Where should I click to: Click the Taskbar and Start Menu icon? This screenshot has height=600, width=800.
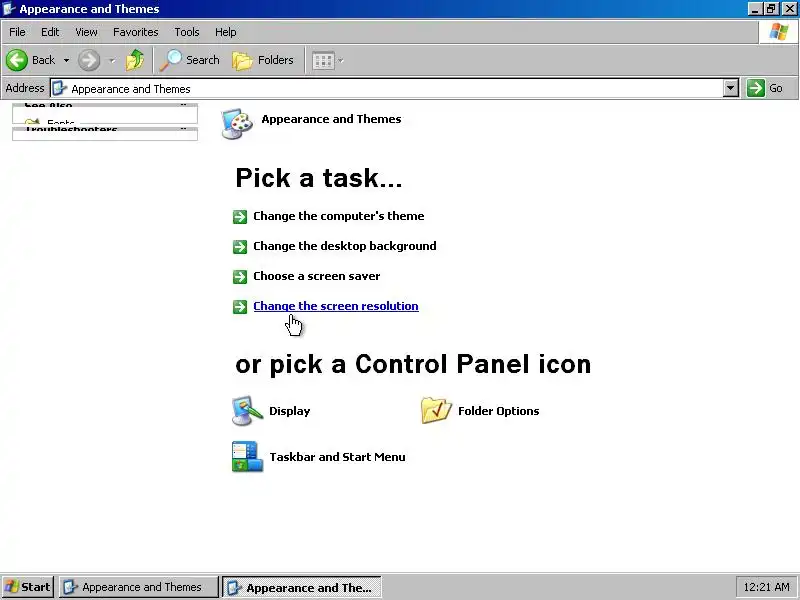pyautogui.click(x=247, y=457)
